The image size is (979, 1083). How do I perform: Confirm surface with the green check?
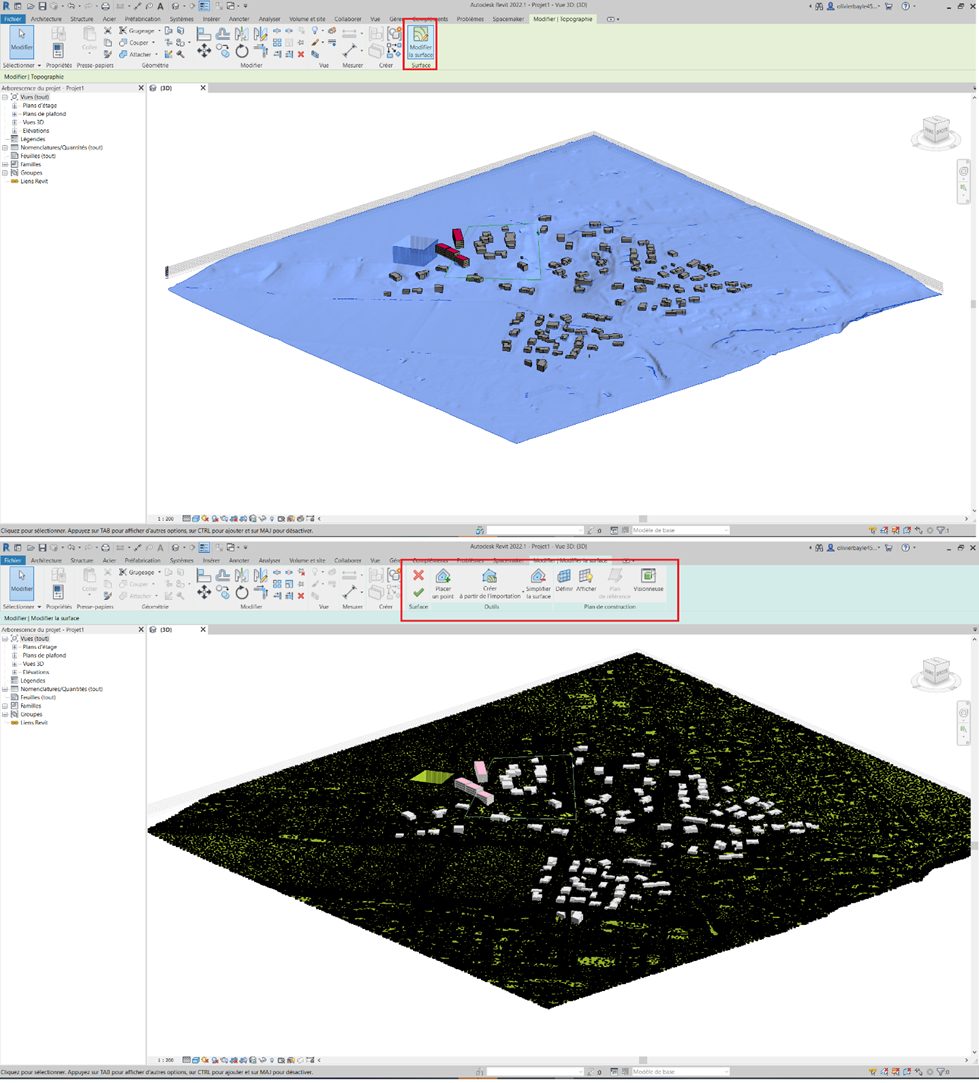pyautogui.click(x=417, y=592)
